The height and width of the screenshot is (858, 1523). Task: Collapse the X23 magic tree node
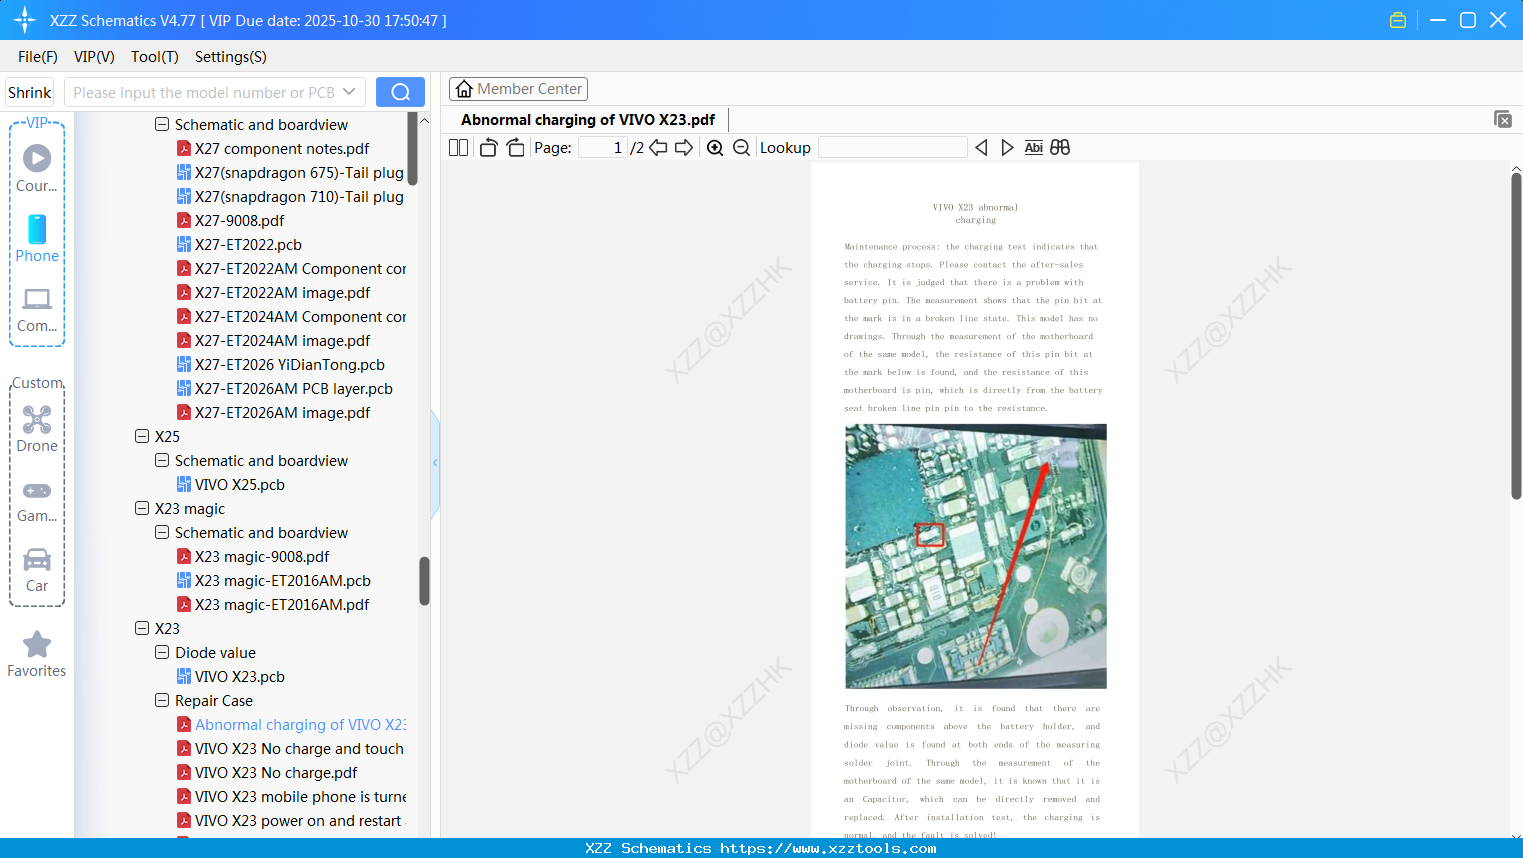[x=142, y=508]
